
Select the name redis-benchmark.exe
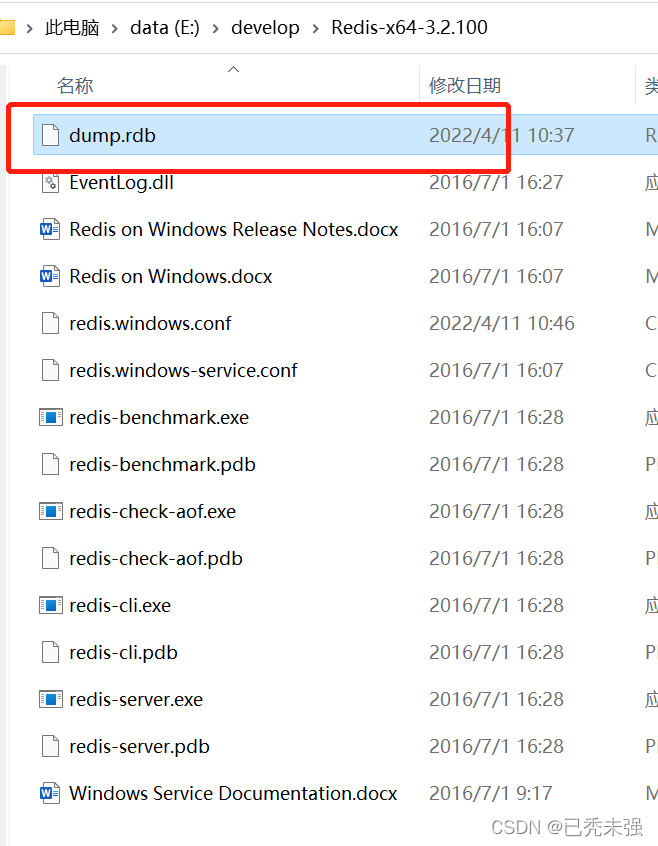(159, 417)
